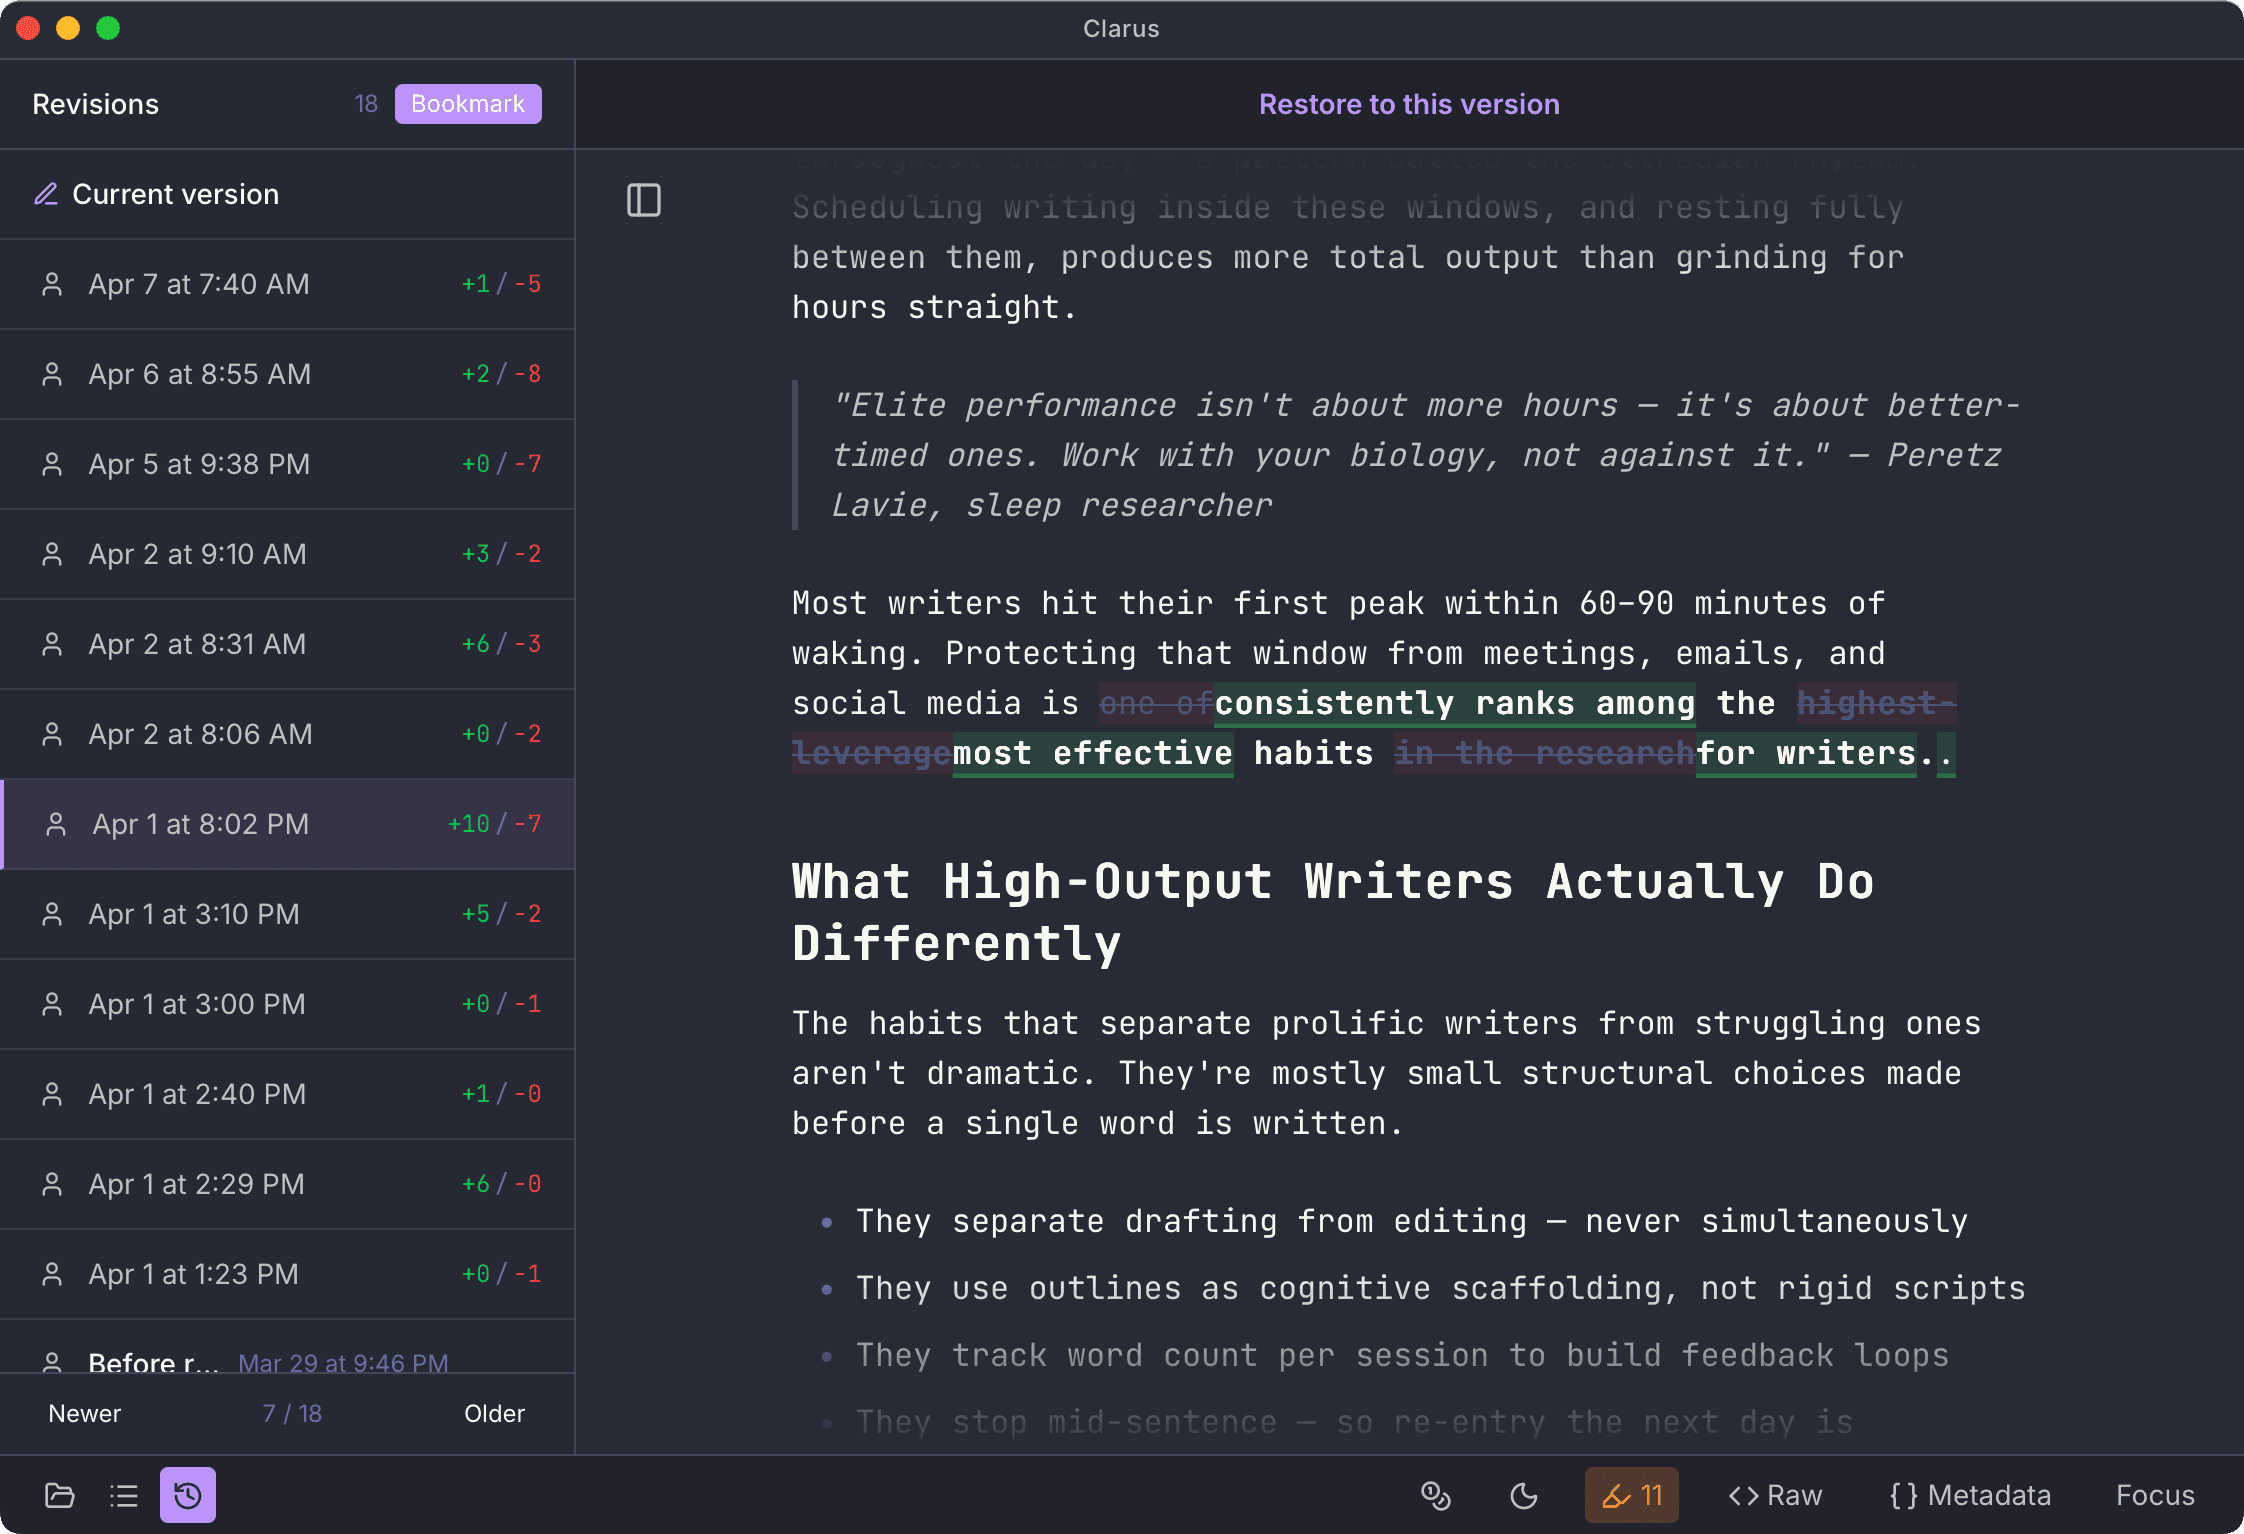
Task: Click user icon on Apr 2 9:10 AM revision
Action: click(52, 554)
